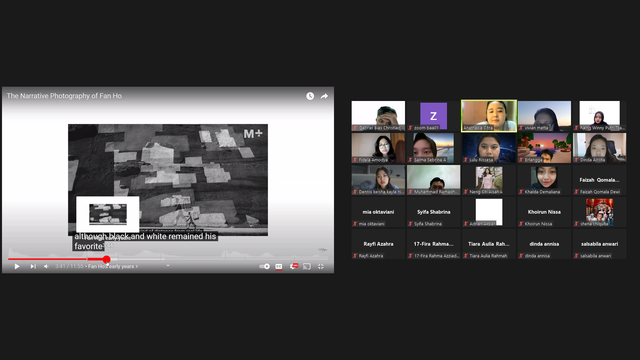Click muted mic icon on Faizah Qomala Dewi
Viewport: 640px width, 360px height.
(x=576, y=192)
